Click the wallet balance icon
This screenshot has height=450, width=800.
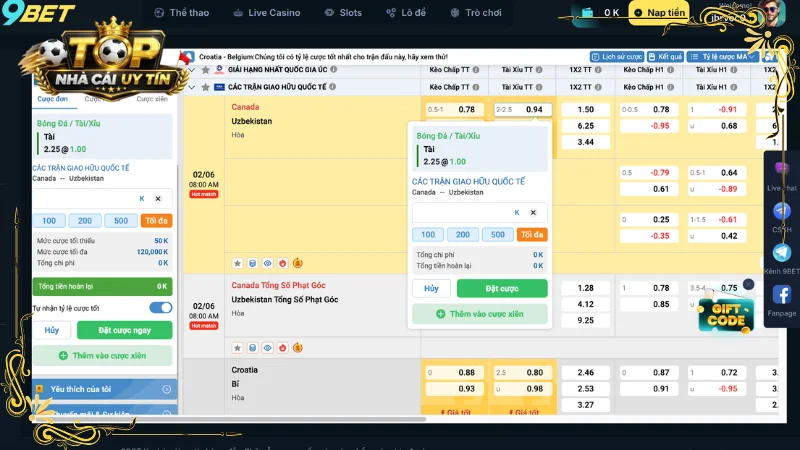tap(587, 13)
